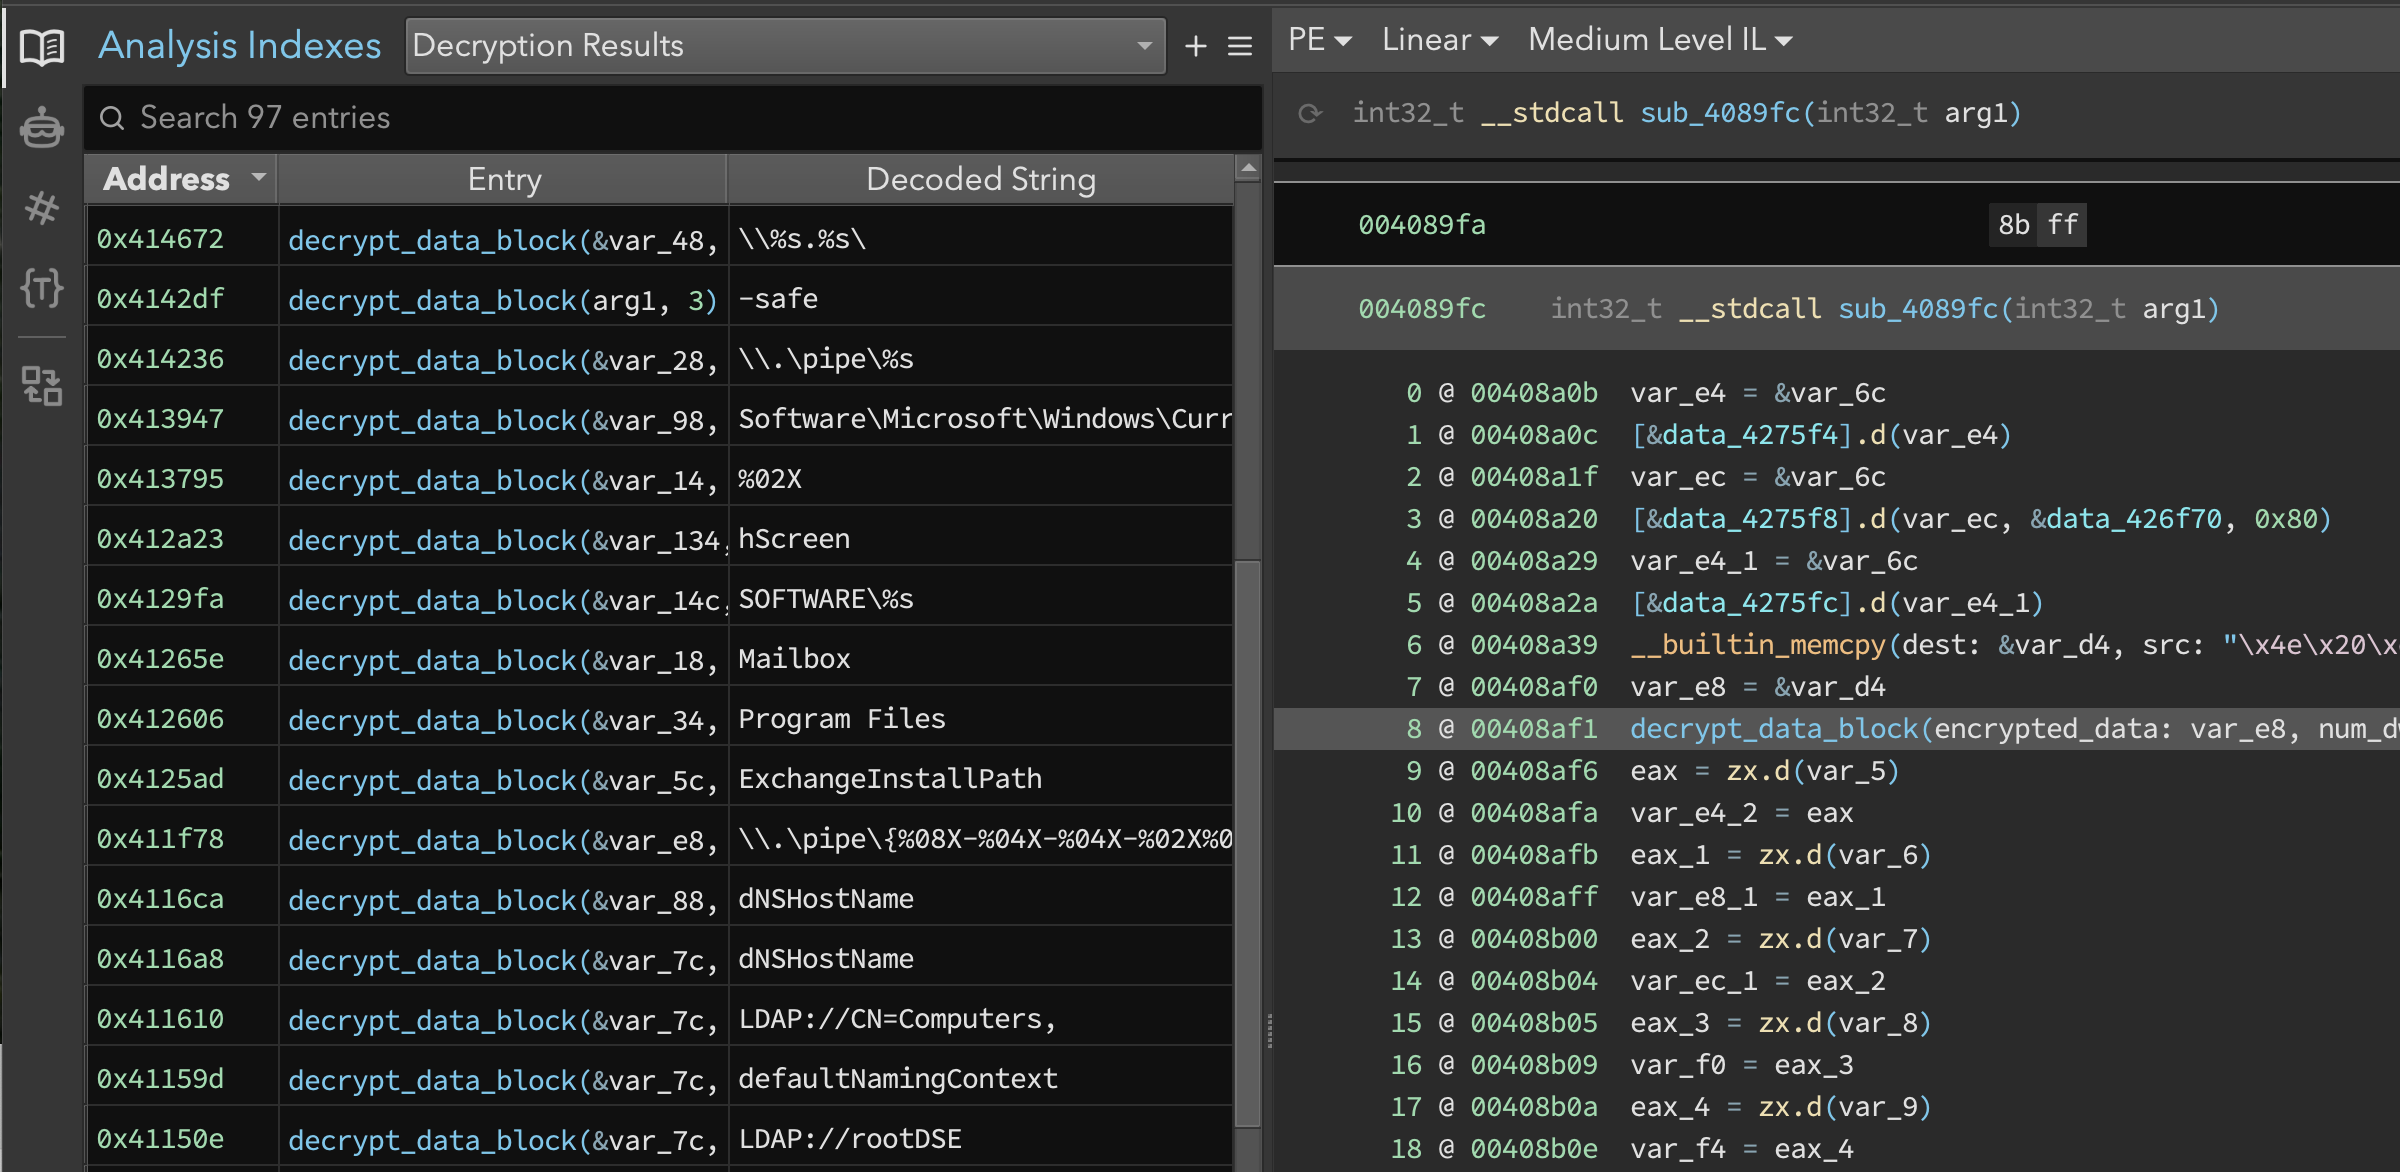Select the 'LDAP://CN=Computers,' decoded string
Image resolution: width=2400 pixels, height=1172 pixels.
(897, 1019)
